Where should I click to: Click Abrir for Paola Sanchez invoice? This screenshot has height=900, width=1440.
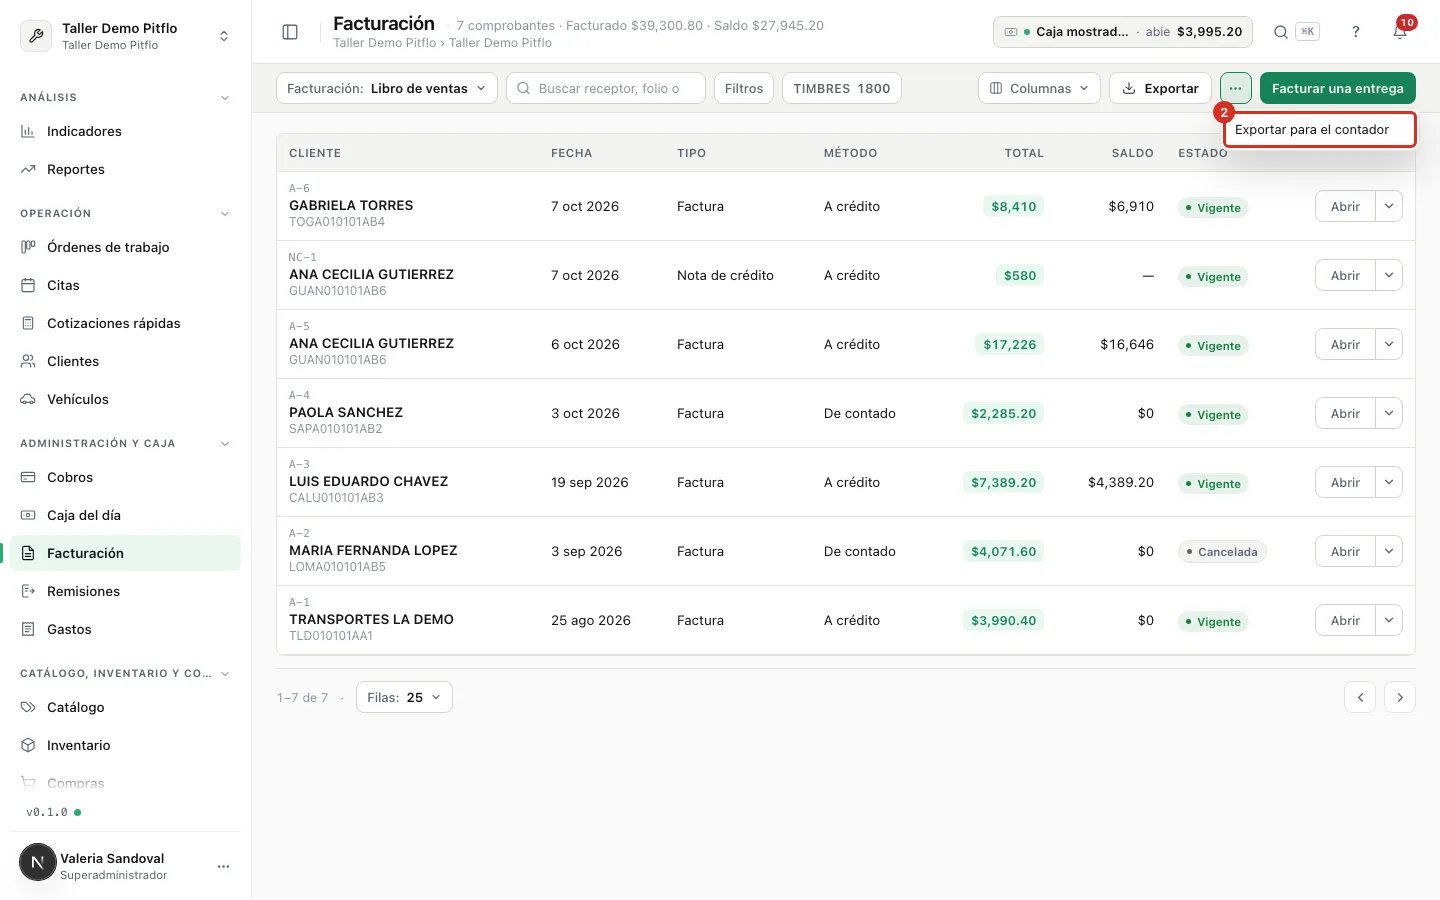pyautogui.click(x=1345, y=413)
